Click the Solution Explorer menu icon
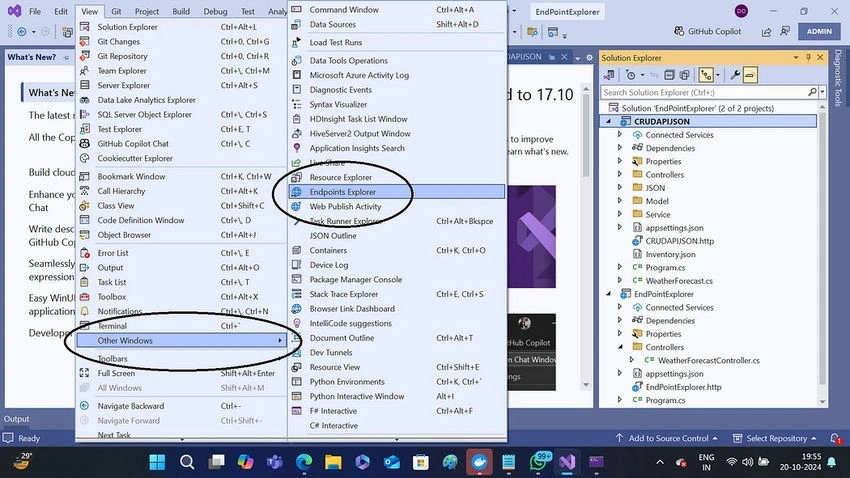This screenshot has height=478, width=850. pos(85,27)
